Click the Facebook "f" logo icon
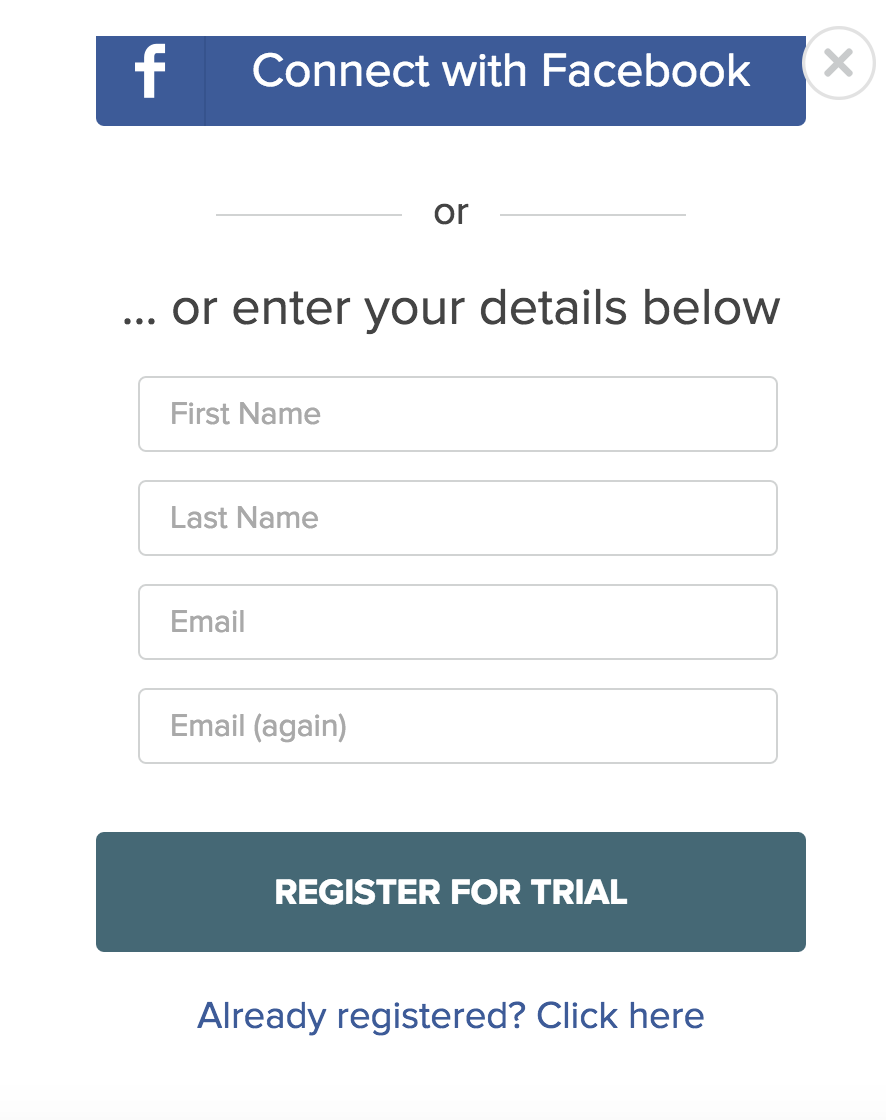The width and height of the screenshot is (886, 1120). [x=150, y=71]
